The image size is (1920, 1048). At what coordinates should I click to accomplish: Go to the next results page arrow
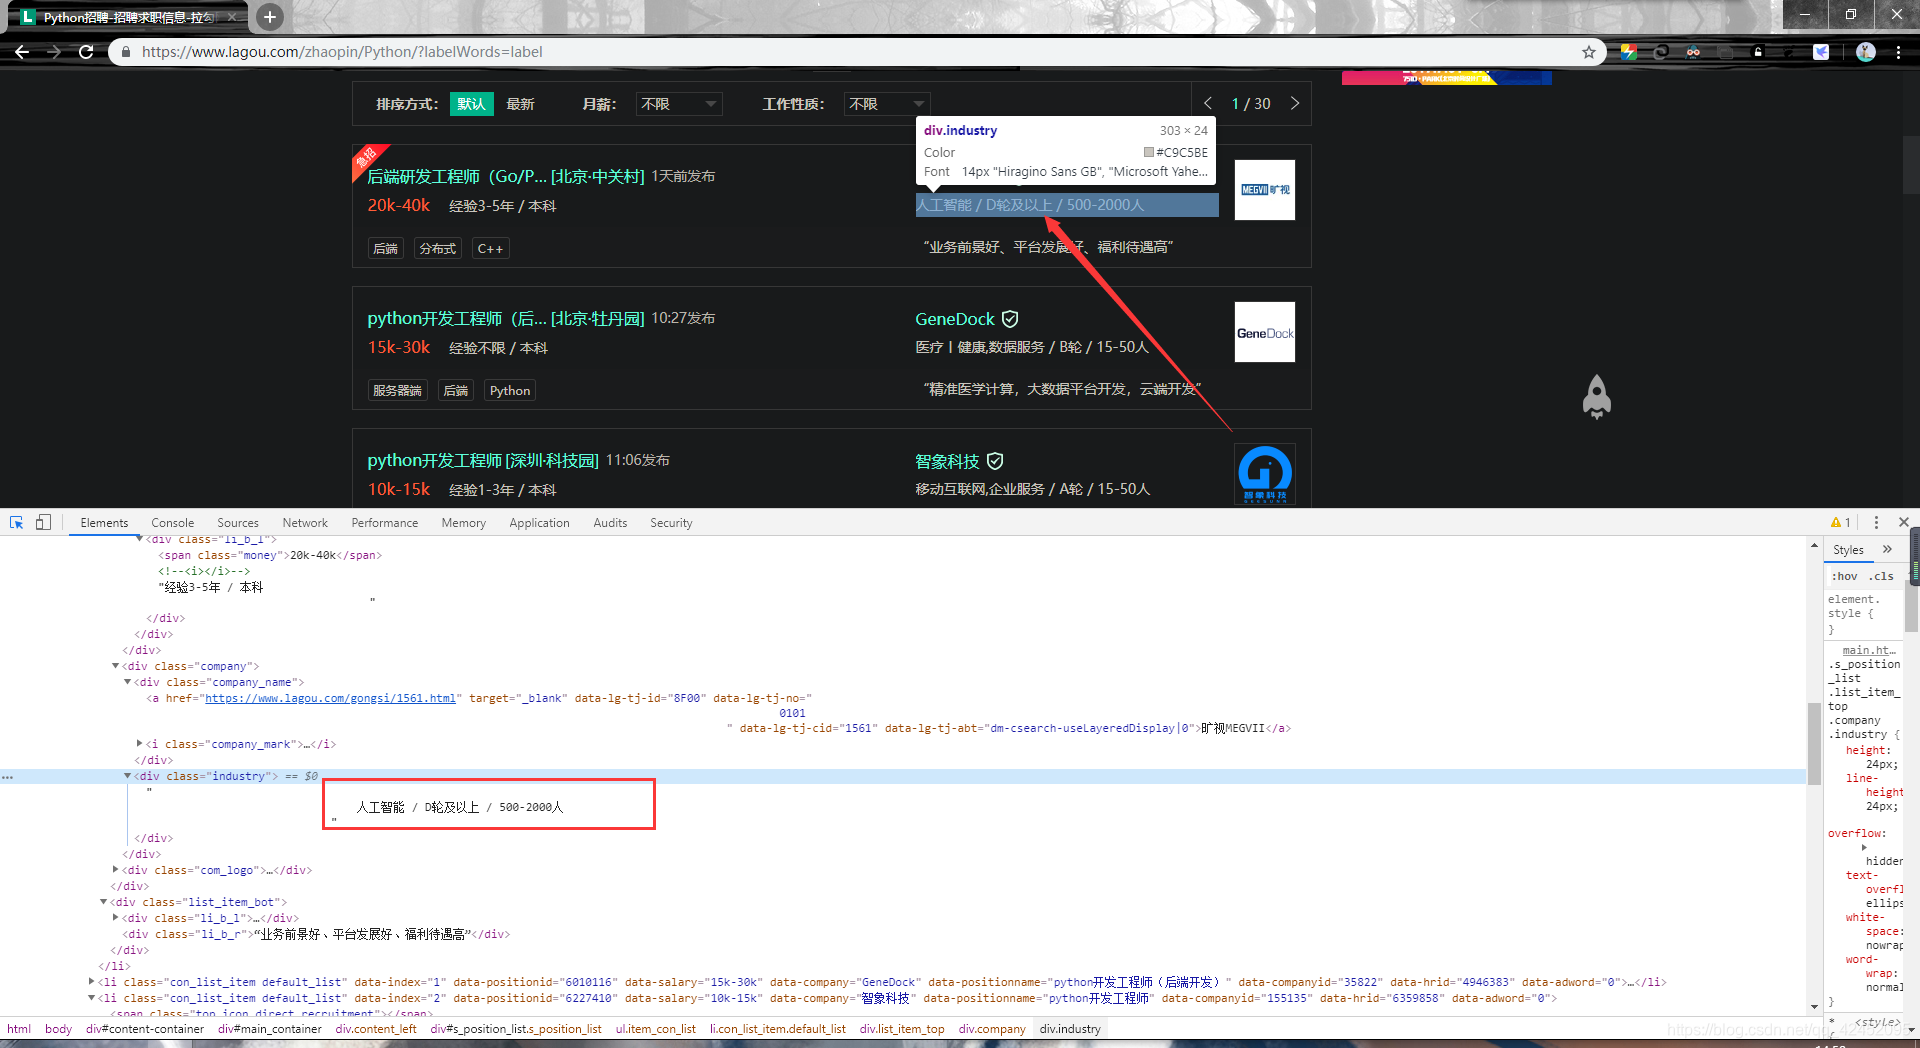pos(1295,103)
